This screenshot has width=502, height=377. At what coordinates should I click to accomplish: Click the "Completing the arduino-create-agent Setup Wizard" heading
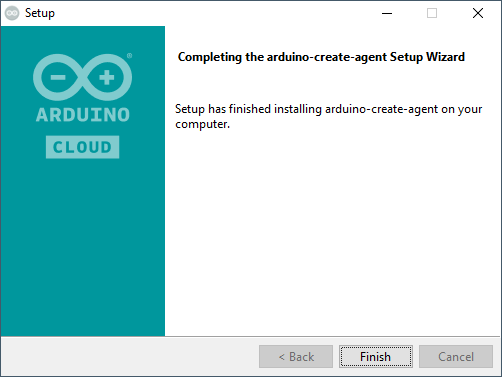click(321, 57)
